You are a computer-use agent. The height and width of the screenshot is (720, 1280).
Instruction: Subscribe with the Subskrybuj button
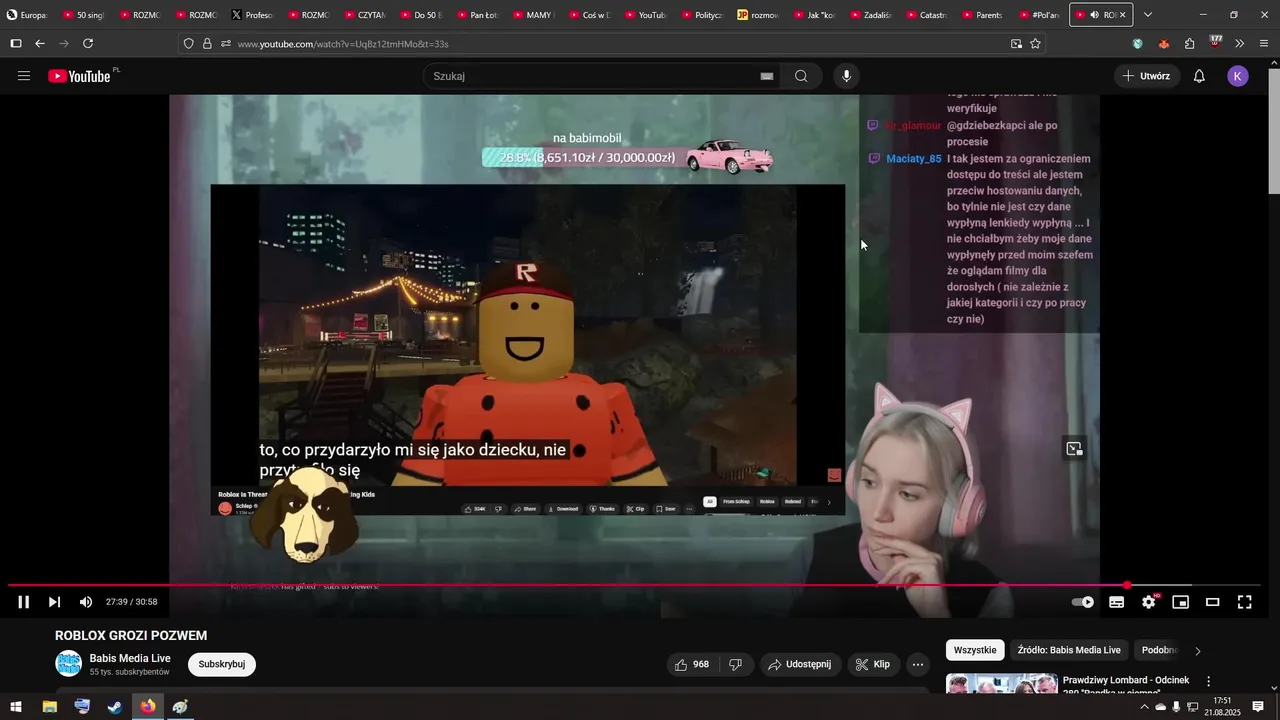[x=222, y=664]
